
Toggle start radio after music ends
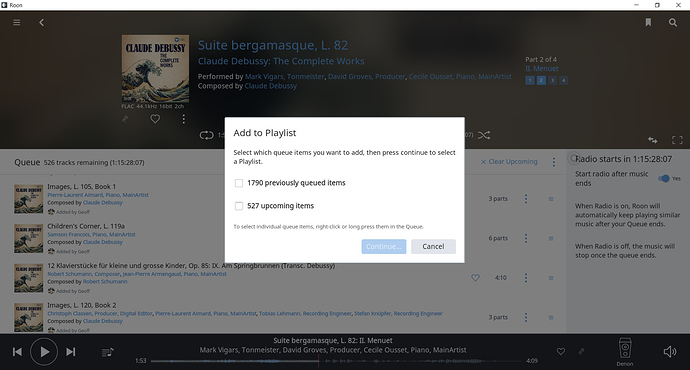664,178
